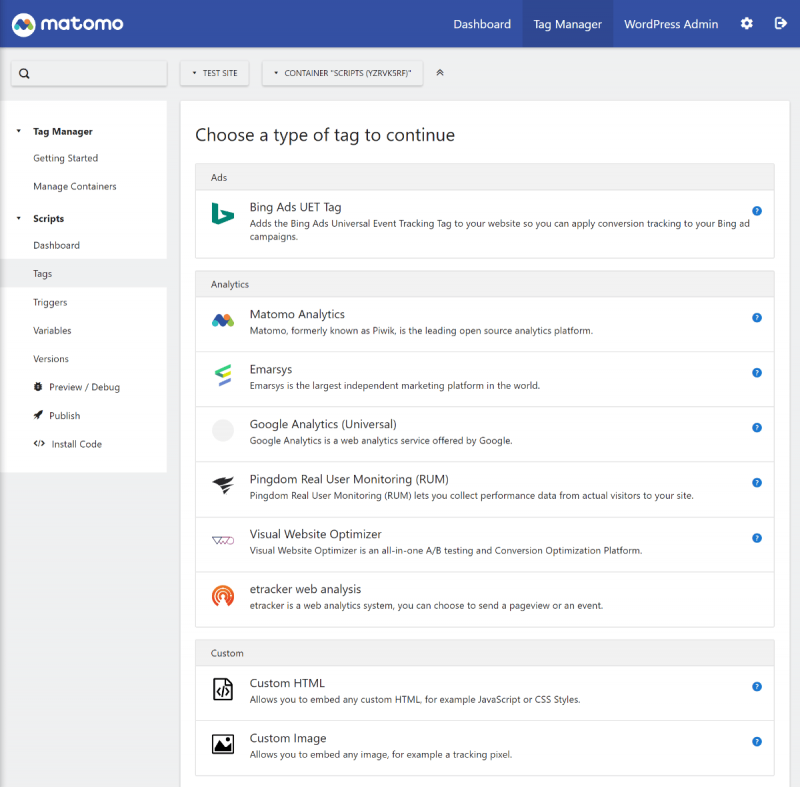Choose the Bing Ads UET Tag type
The width and height of the screenshot is (800, 787).
[485, 224]
